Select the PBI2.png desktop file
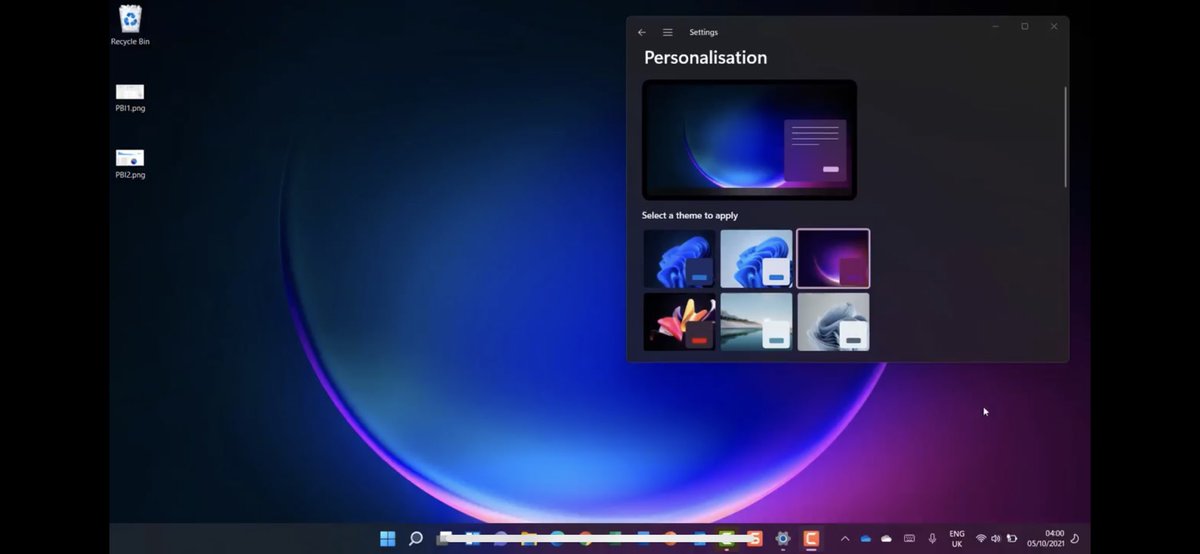The image size is (1200, 554). (x=130, y=164)
